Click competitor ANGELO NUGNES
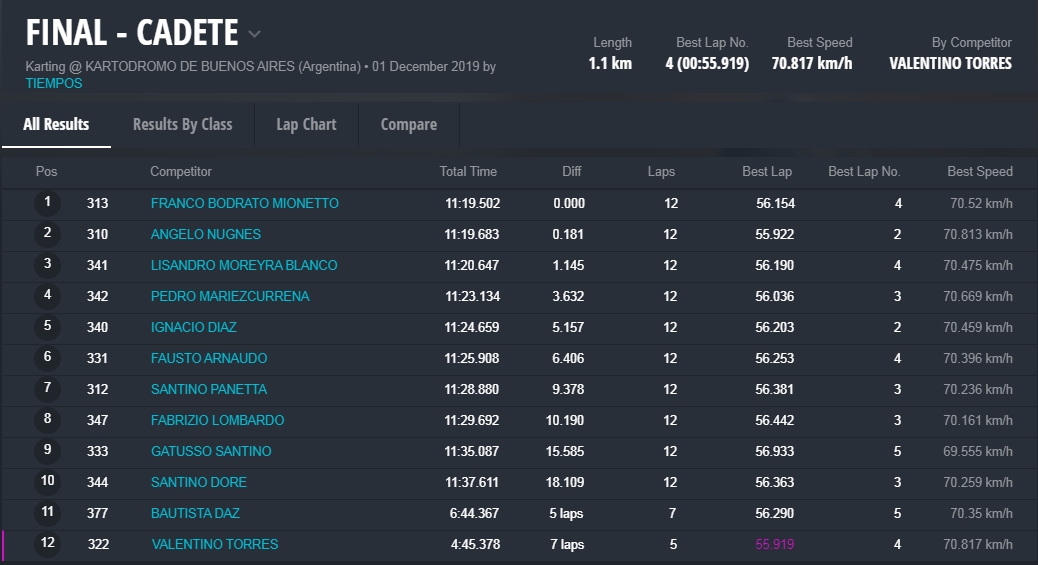This screenshot has height=565, width=1038. (x=205, y=235)
